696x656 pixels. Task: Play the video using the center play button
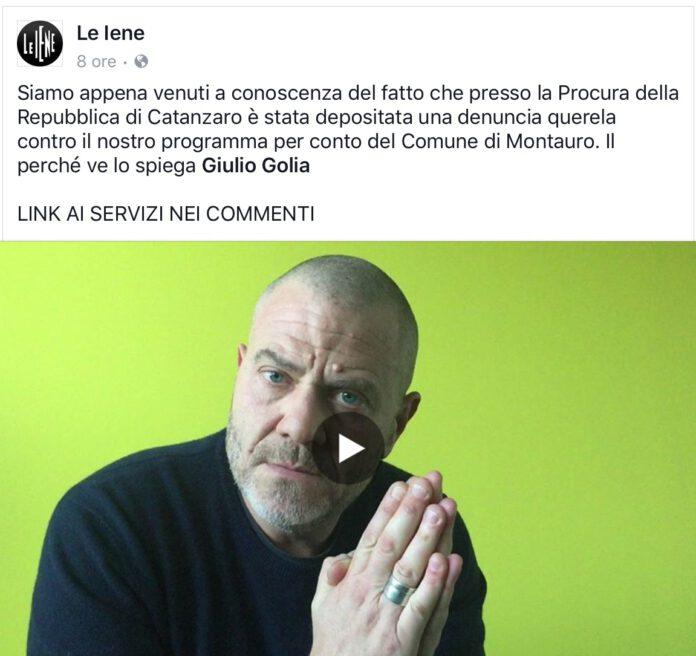(x=348, y=448)
